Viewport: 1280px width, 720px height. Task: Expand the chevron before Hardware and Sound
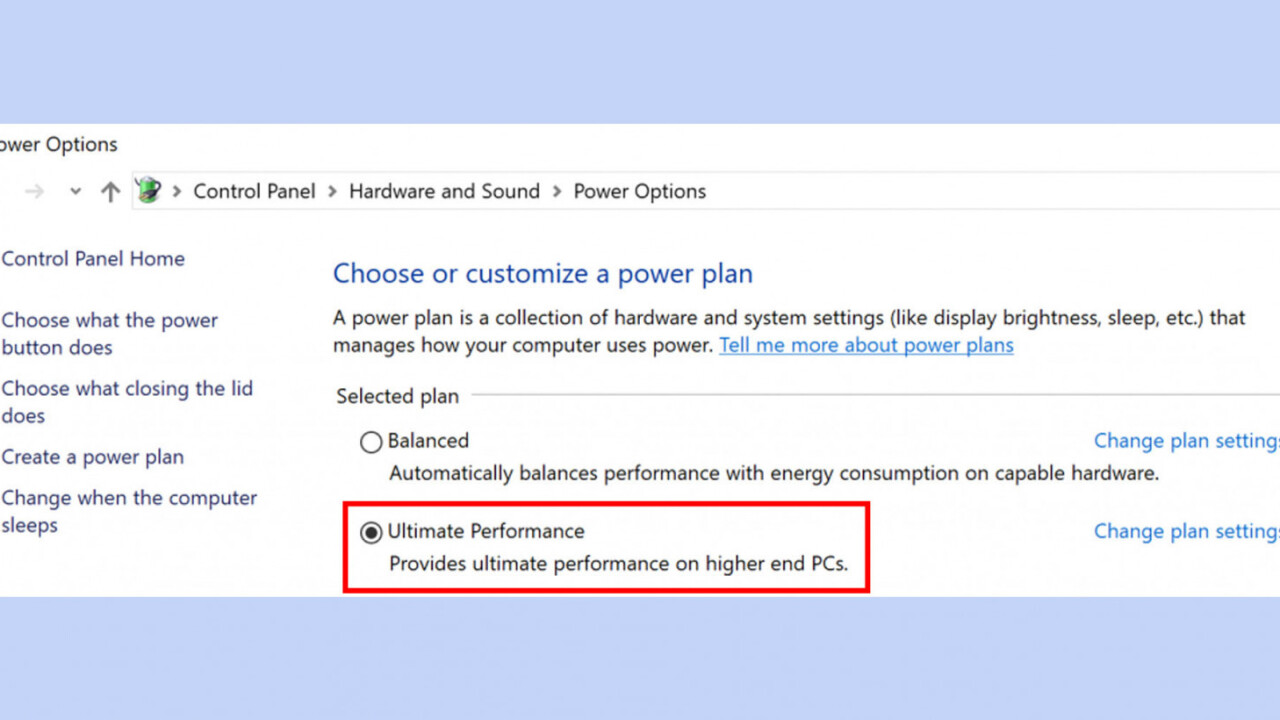pos(332,192)
